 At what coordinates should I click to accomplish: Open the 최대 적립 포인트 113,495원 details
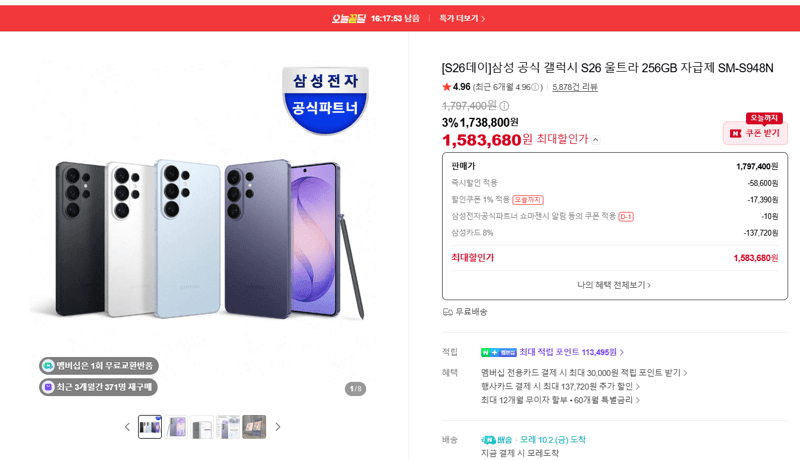point(571,352)
